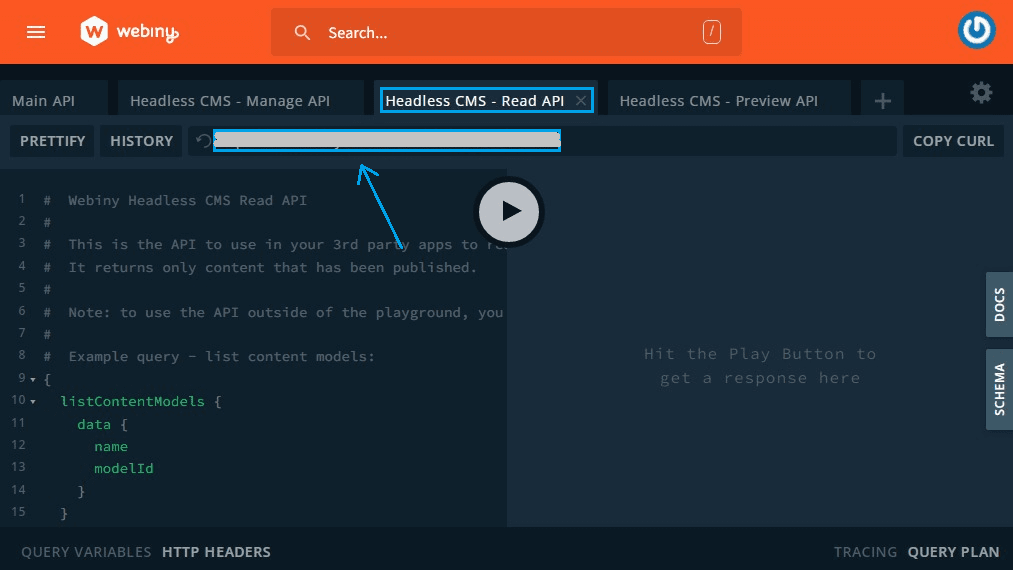Image resolution: width=1013 pixels, height=570 pixels.
Task: Click the COPY CURL button
Action: [953, 141]
